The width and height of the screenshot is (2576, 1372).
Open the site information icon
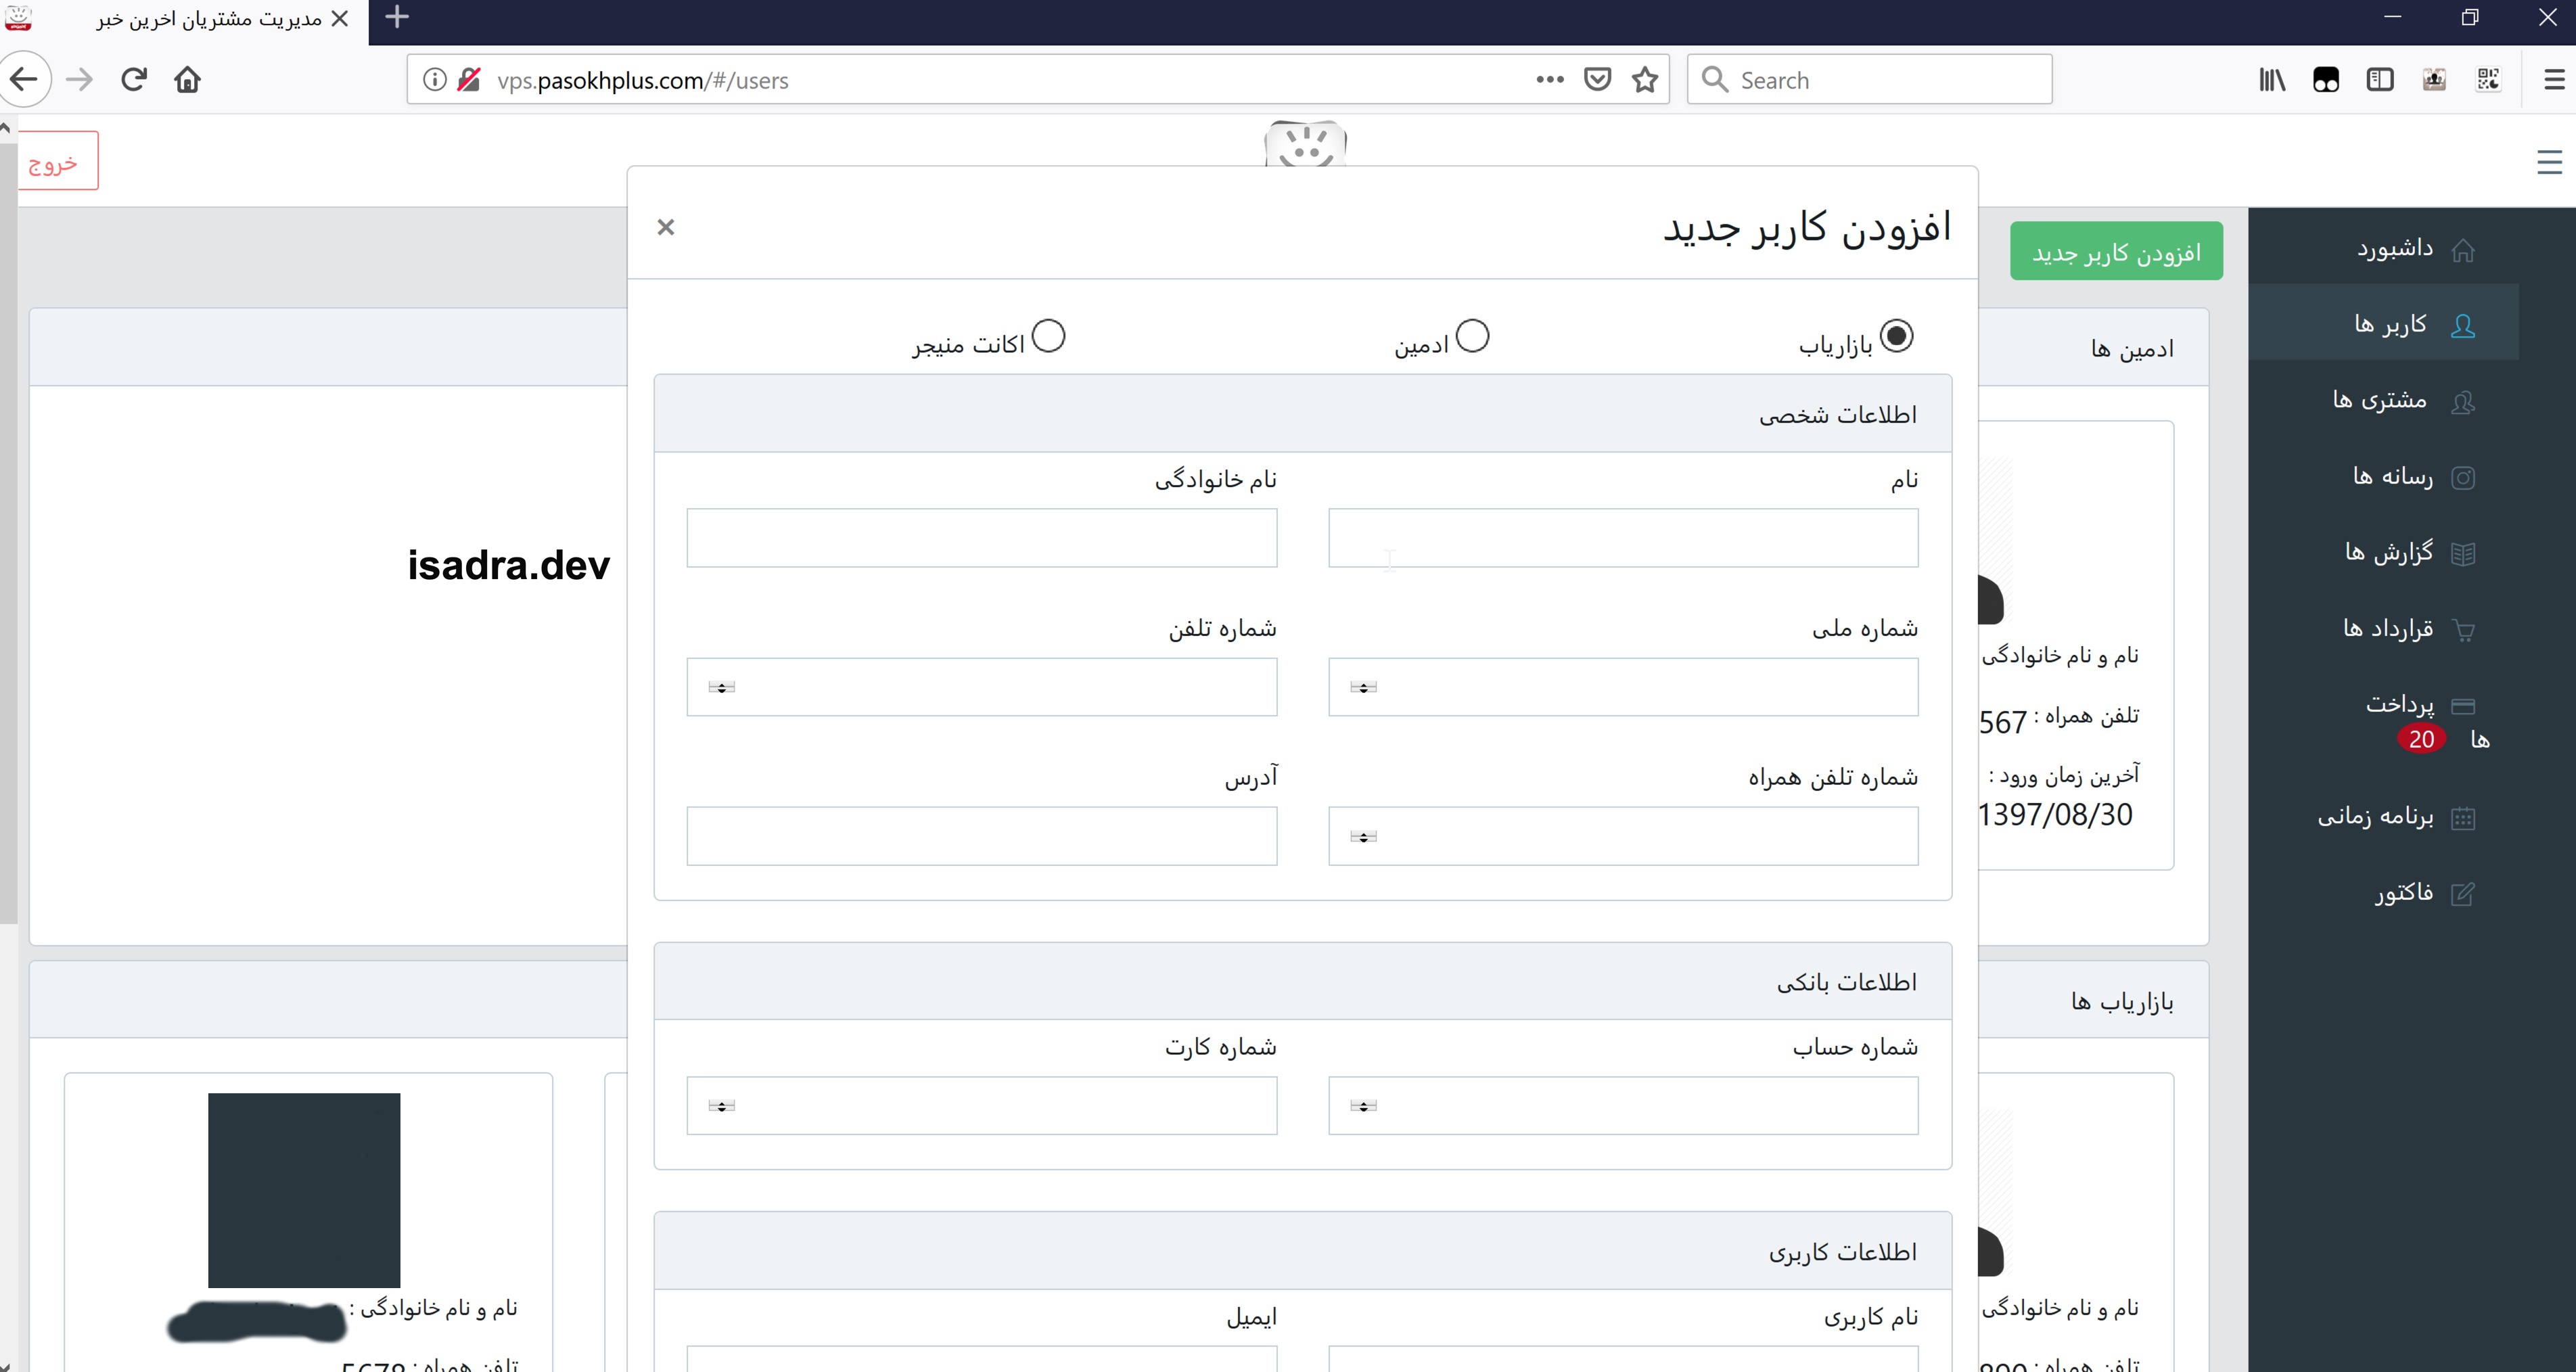point(434,80)
